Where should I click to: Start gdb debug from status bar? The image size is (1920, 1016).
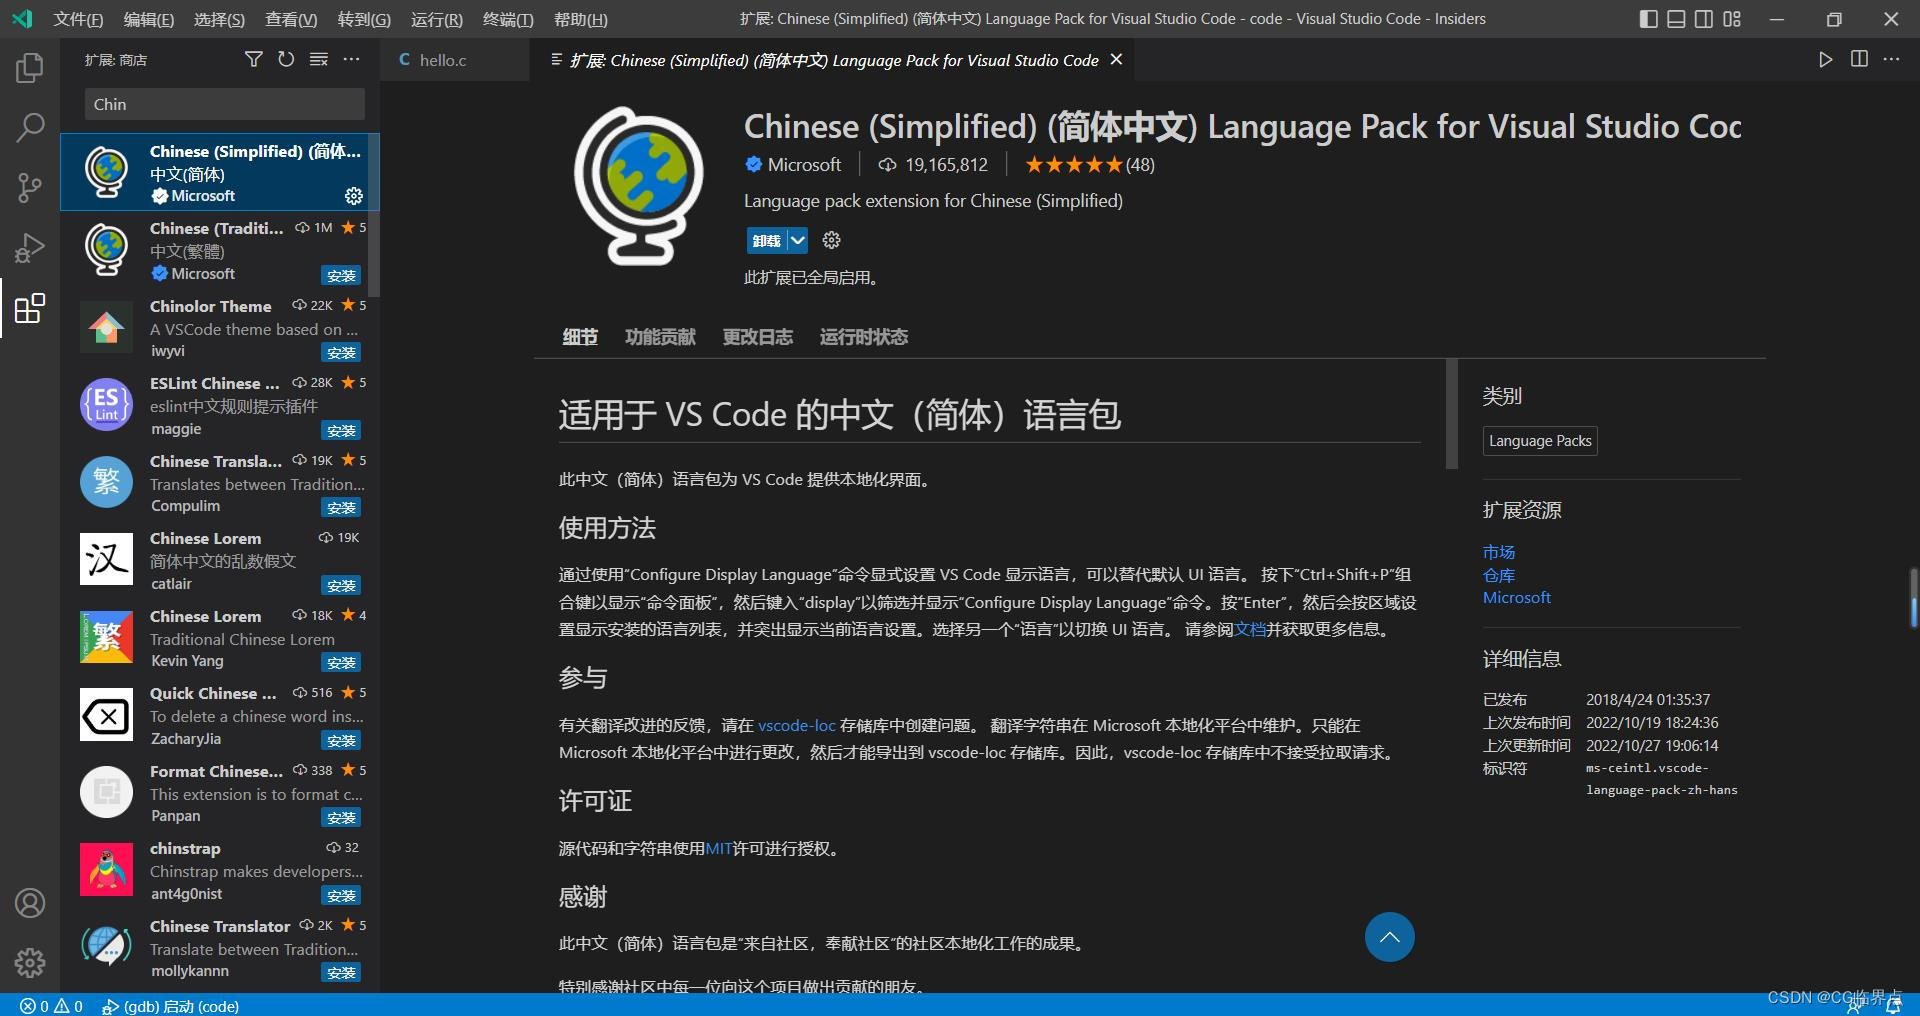coord(171,1006)
